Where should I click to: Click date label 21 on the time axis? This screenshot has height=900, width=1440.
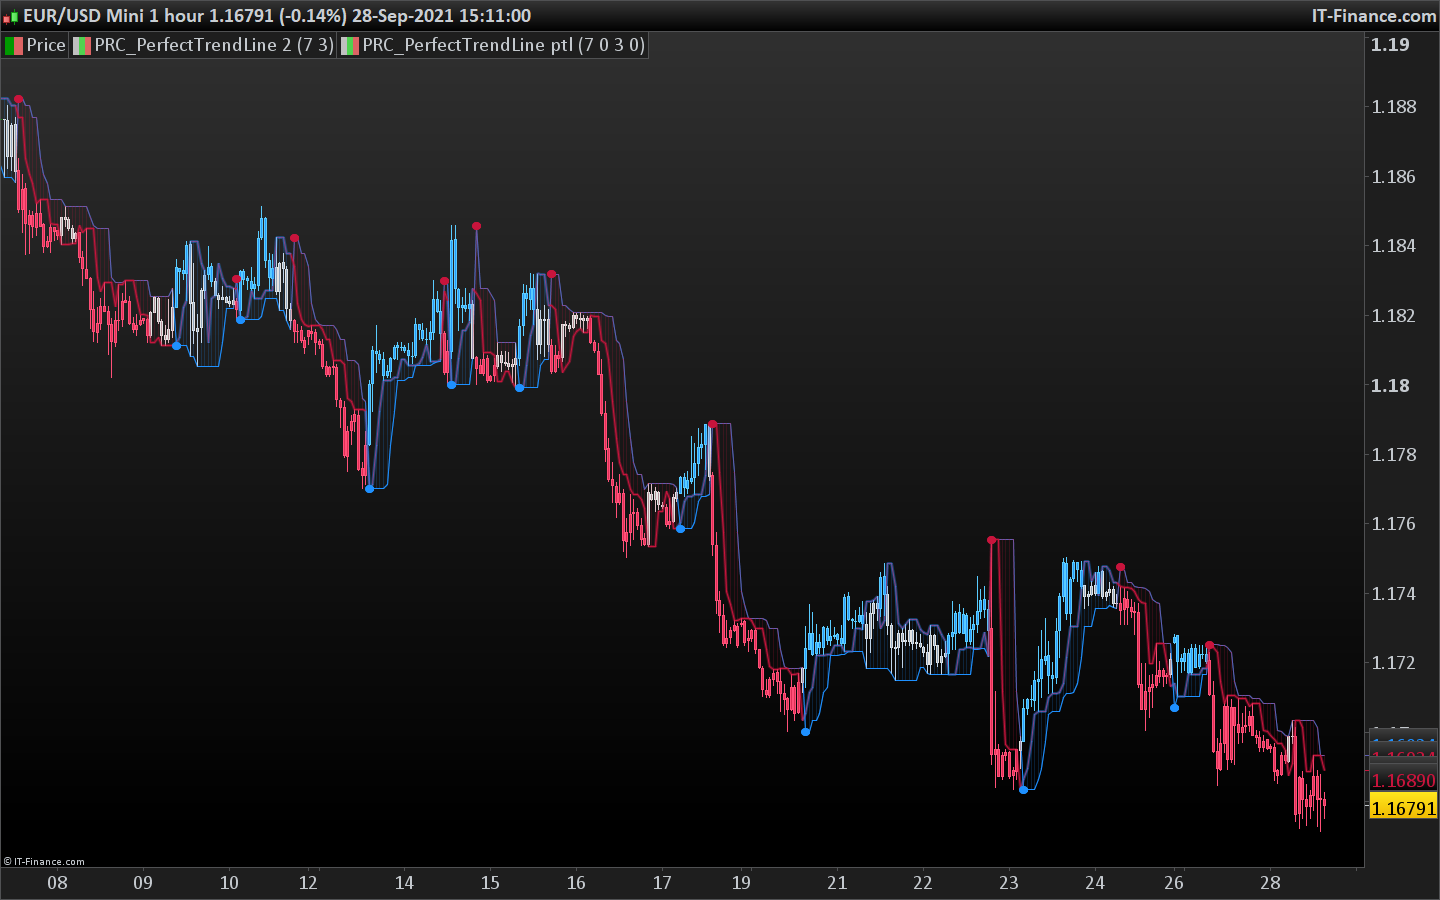click(x=837, y=883)
